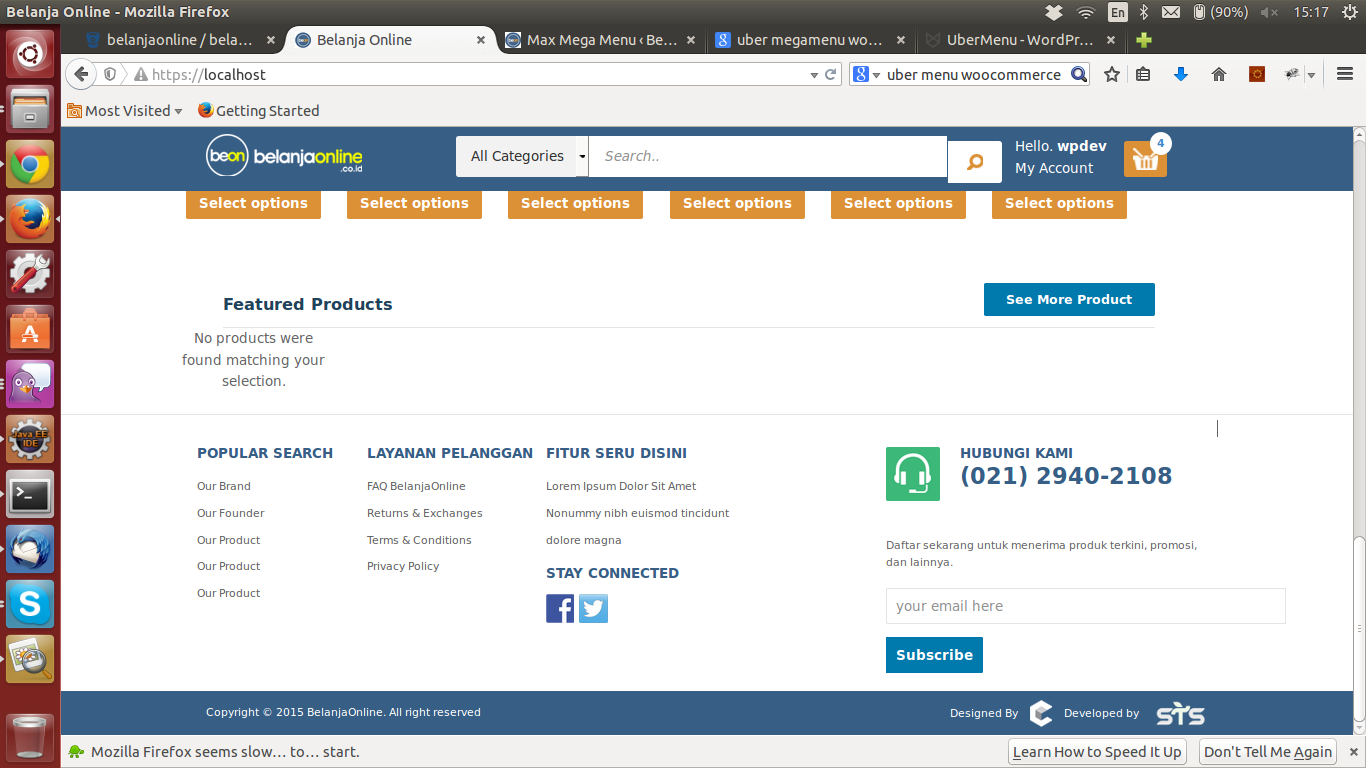Bookmark this page with star icon
1366x768 pixels.
point(1112,74)
